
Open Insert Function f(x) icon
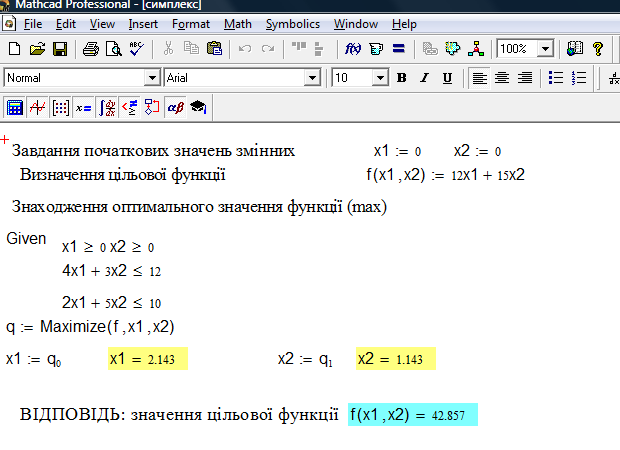tap(353, 49)
